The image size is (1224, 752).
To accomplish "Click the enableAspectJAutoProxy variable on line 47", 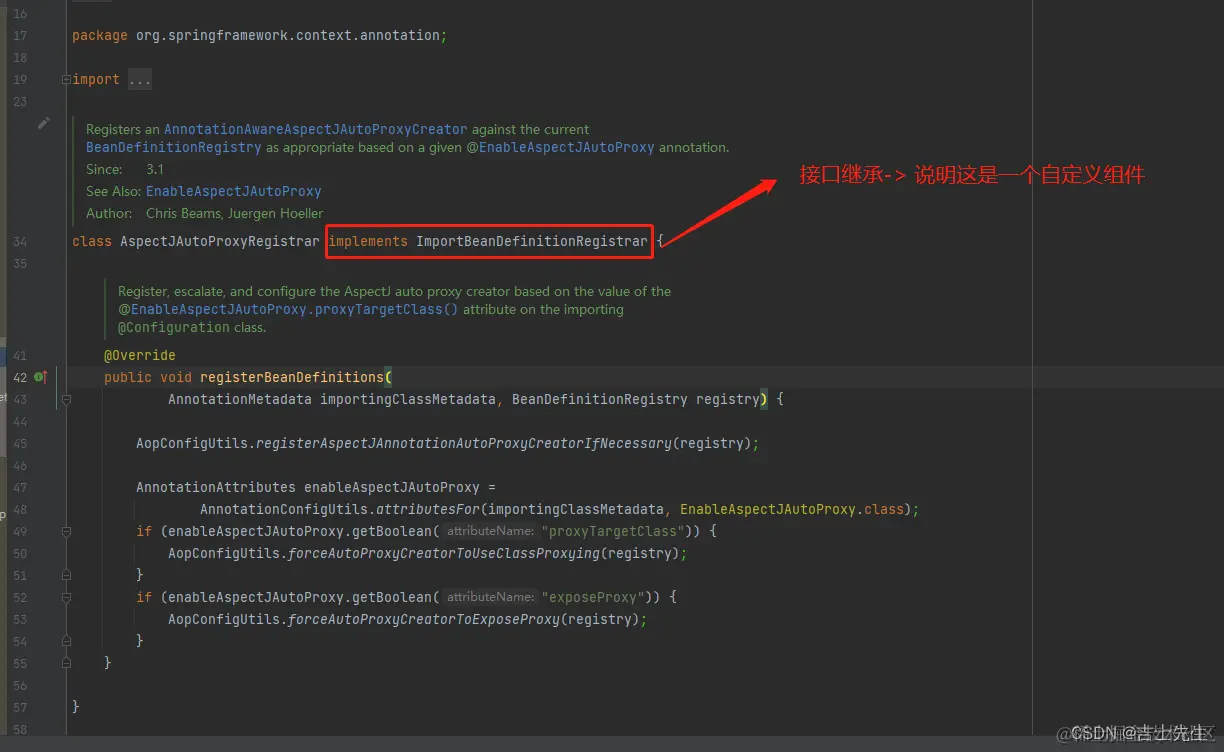I will 392,487.
